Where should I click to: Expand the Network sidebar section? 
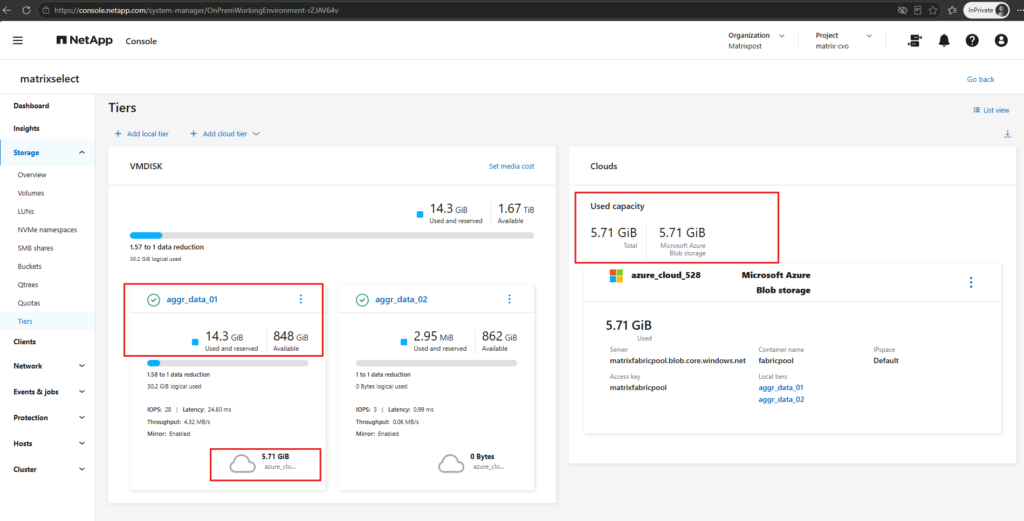[47, 366]
